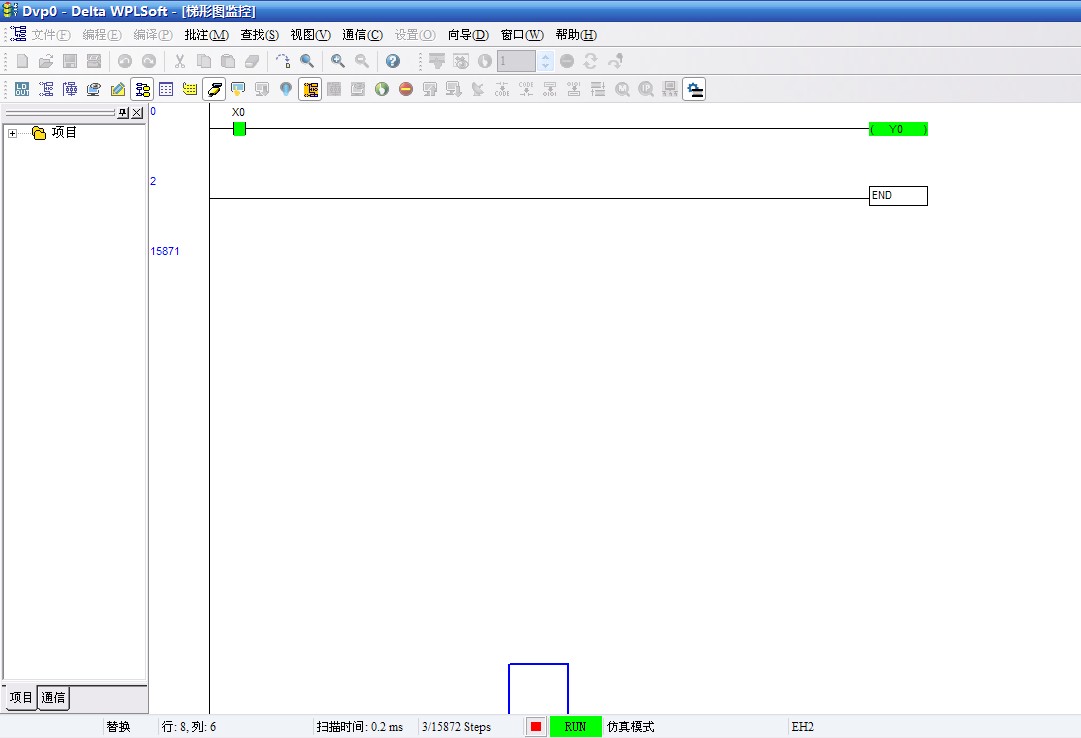Open the 视图(V) menu
This screenshot has width=1081, height=738.
(310, 34)
